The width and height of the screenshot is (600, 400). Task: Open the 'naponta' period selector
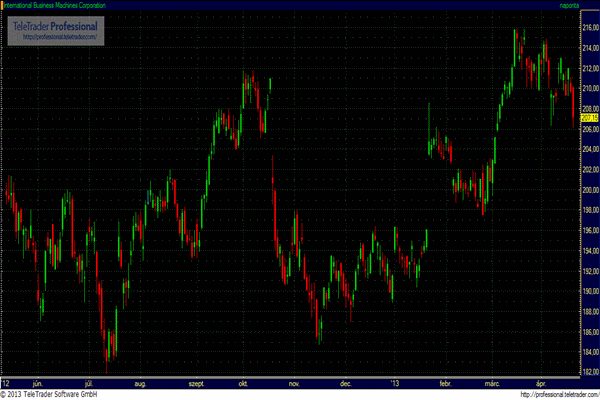[566, 5]
